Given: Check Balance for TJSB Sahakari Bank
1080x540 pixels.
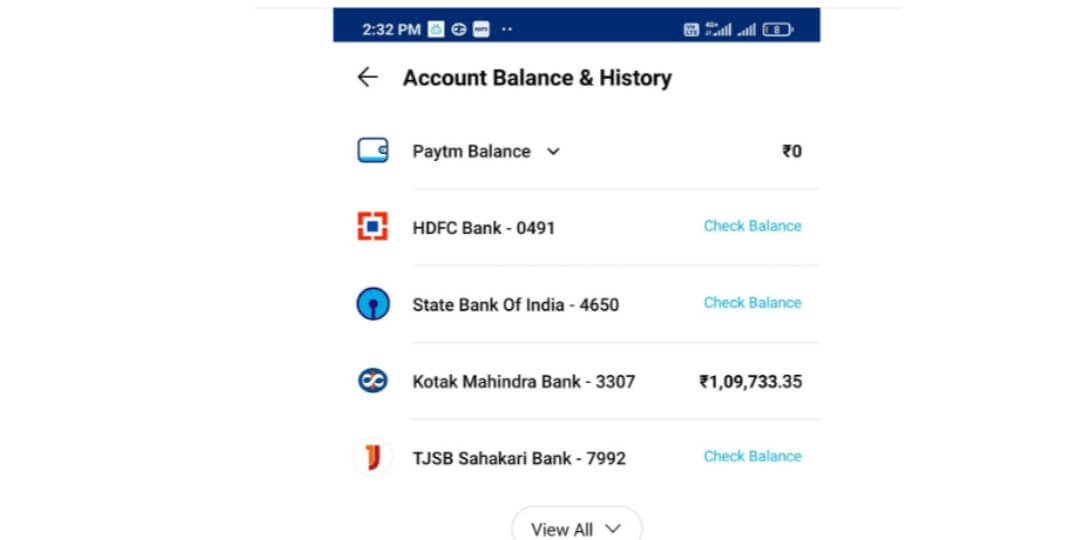Looking at the screenshot, I should click(x=752, y=456).
